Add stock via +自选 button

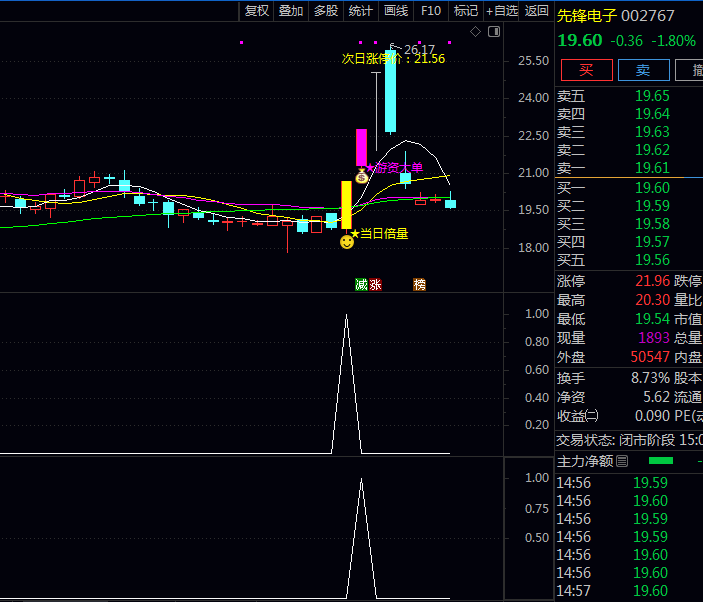[502, 11]
